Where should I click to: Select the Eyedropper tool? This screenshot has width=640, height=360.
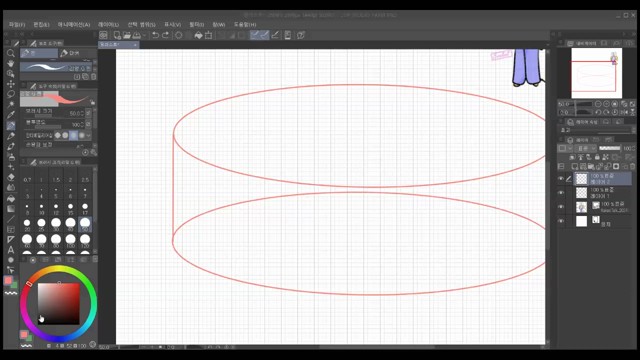[11, 115]
